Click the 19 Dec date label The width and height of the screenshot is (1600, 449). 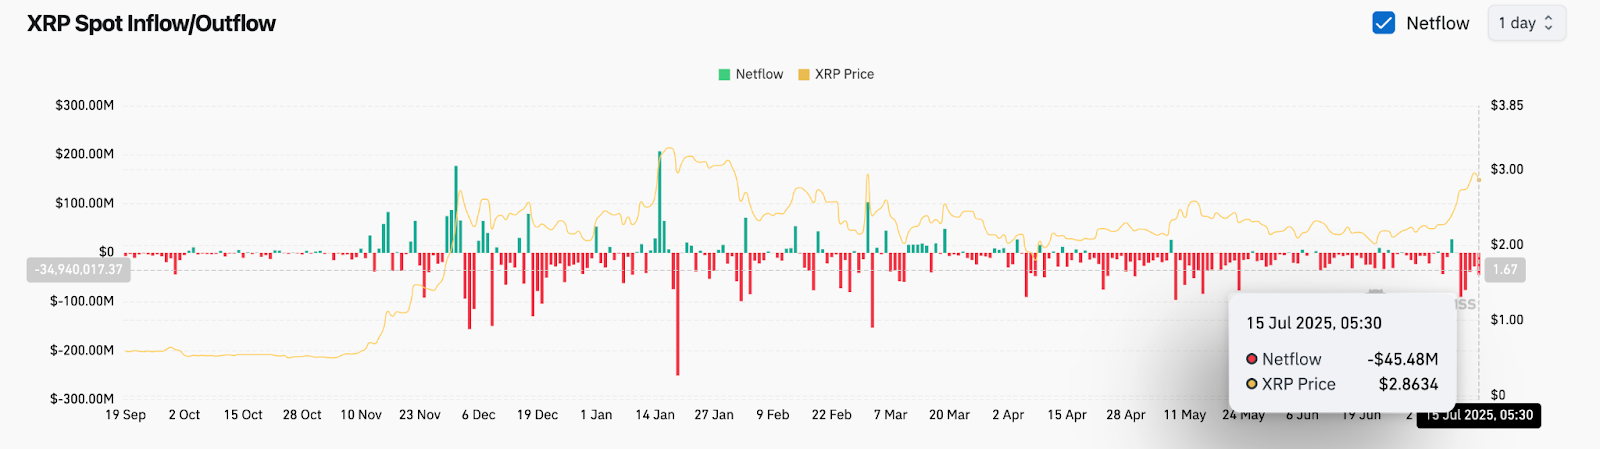click(x=538, y=414)
